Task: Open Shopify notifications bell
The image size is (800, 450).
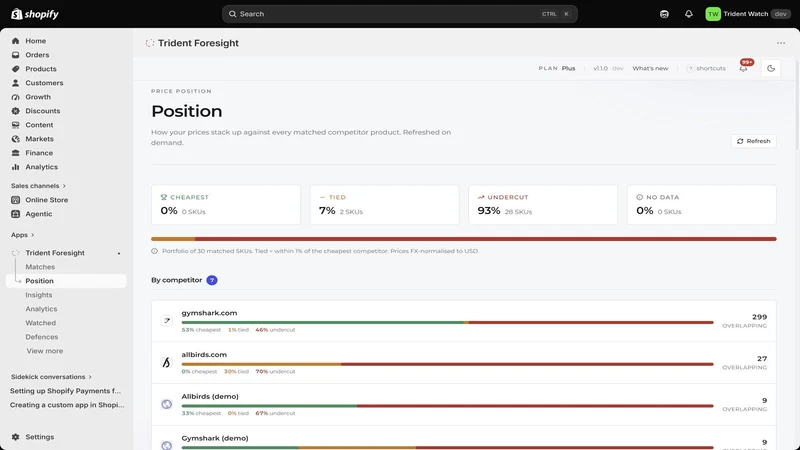Action: point(688,14)
